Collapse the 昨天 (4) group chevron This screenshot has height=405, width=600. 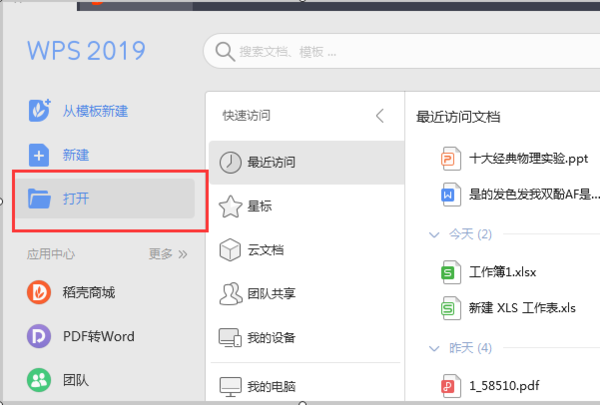coord(434,348)
